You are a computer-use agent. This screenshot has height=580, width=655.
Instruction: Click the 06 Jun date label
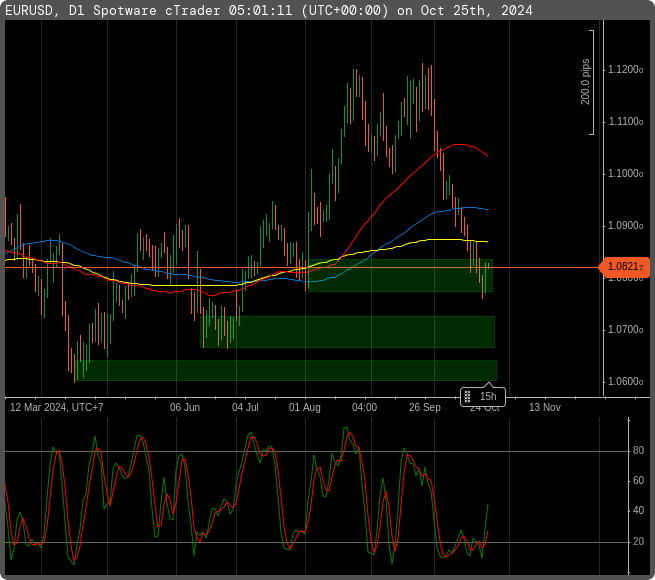click(x=185, y=408)
